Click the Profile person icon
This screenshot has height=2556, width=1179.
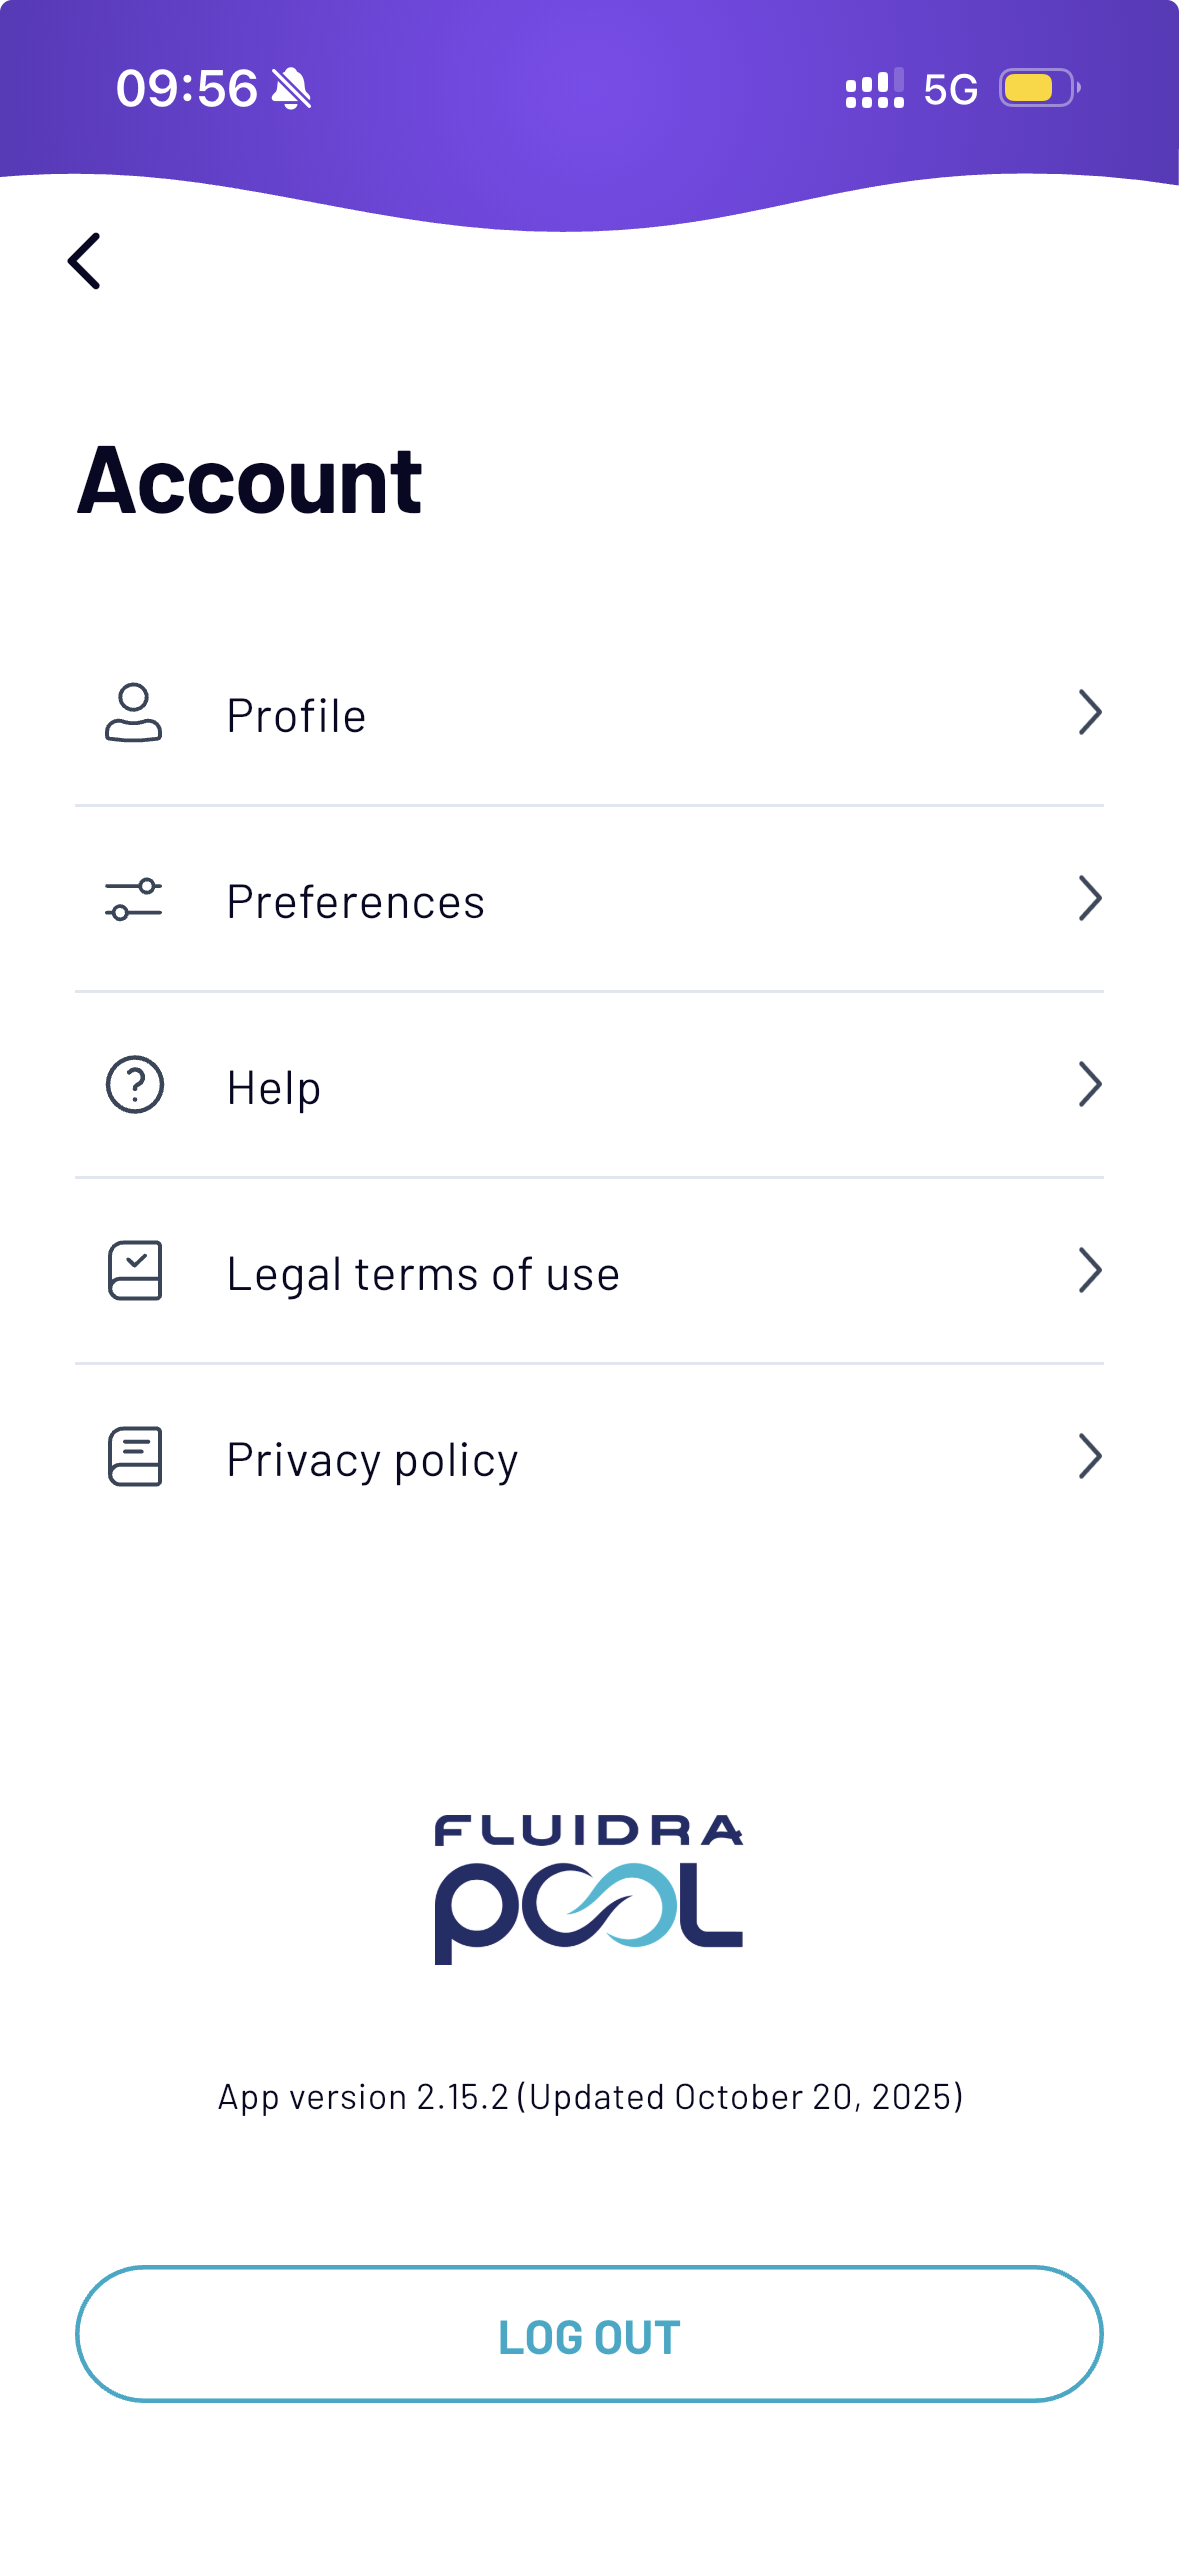click(x=134, y=714)
